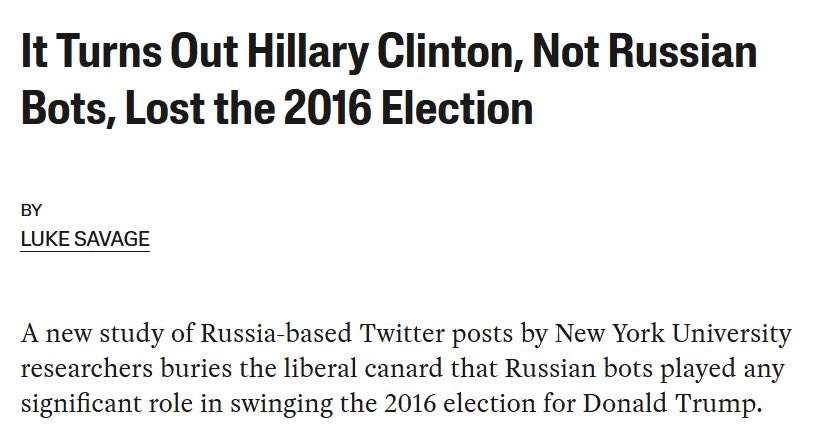Click the word 'Twitter' in the summary
Image resolution: width=839 pixels, height=445 pixels.
(402, 333)
